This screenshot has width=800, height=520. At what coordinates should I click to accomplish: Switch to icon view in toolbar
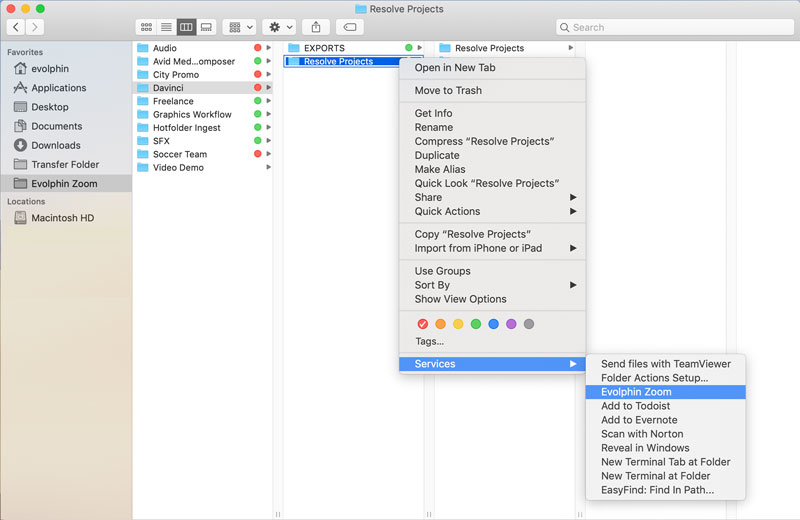coord(146,27)
